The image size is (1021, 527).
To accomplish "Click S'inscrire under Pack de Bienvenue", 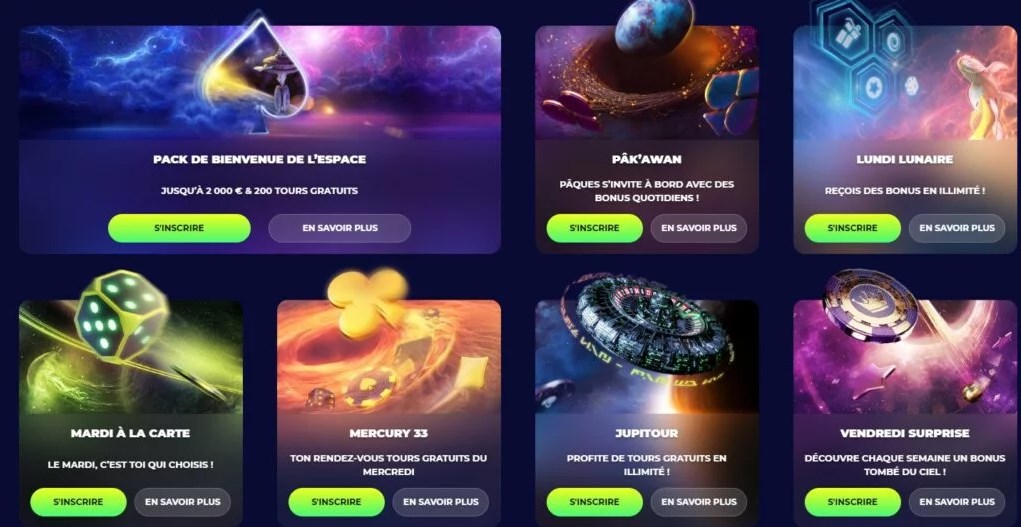I will point(179,228).
